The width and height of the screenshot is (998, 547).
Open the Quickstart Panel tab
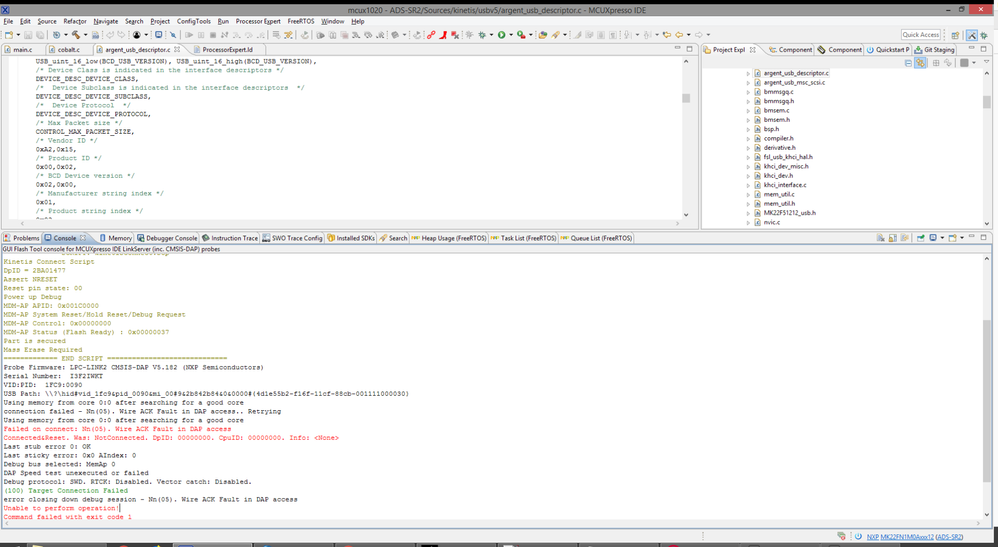click(888, 49)
